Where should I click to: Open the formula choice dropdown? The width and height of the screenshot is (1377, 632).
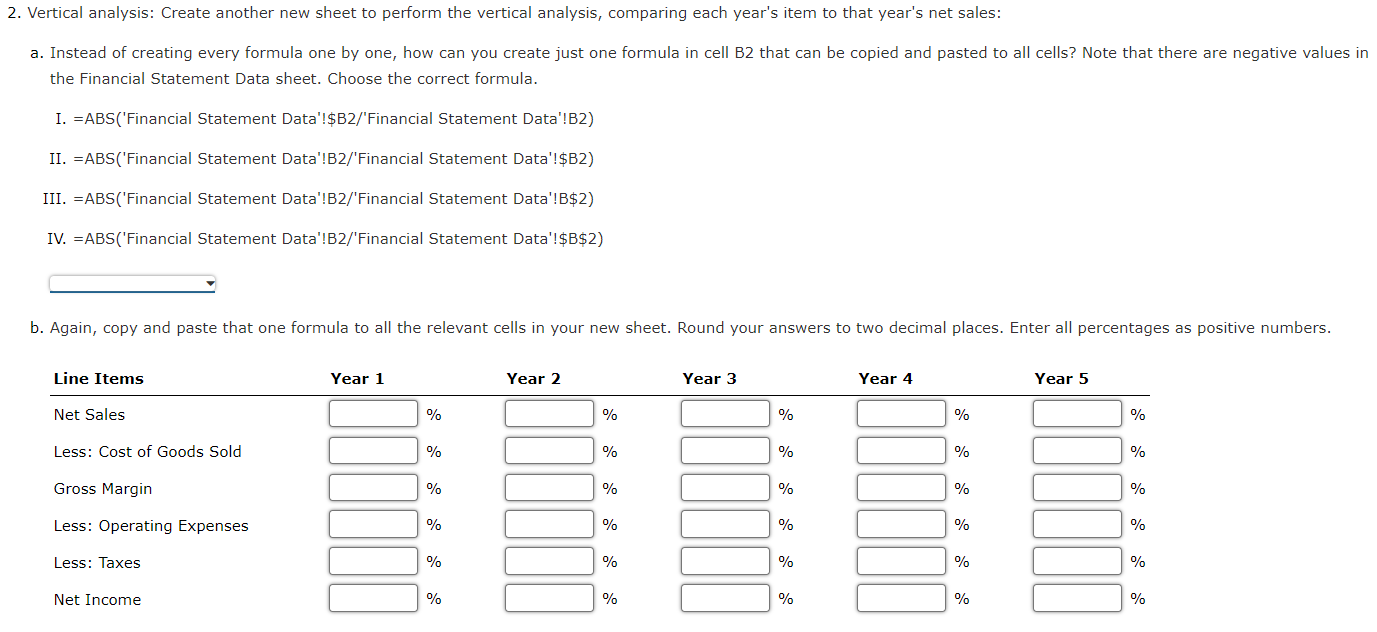tap(132, 284)
